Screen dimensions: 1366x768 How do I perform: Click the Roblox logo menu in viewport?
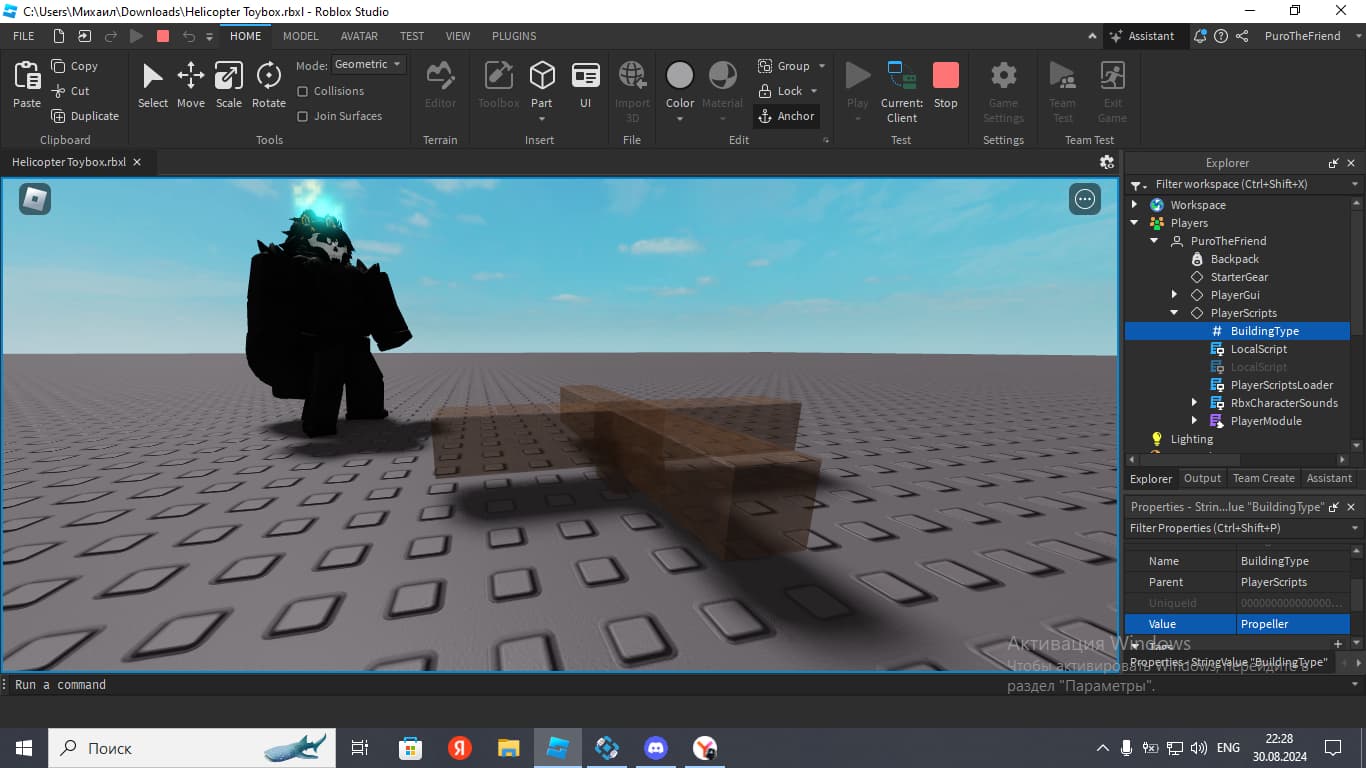pos(35,199)
